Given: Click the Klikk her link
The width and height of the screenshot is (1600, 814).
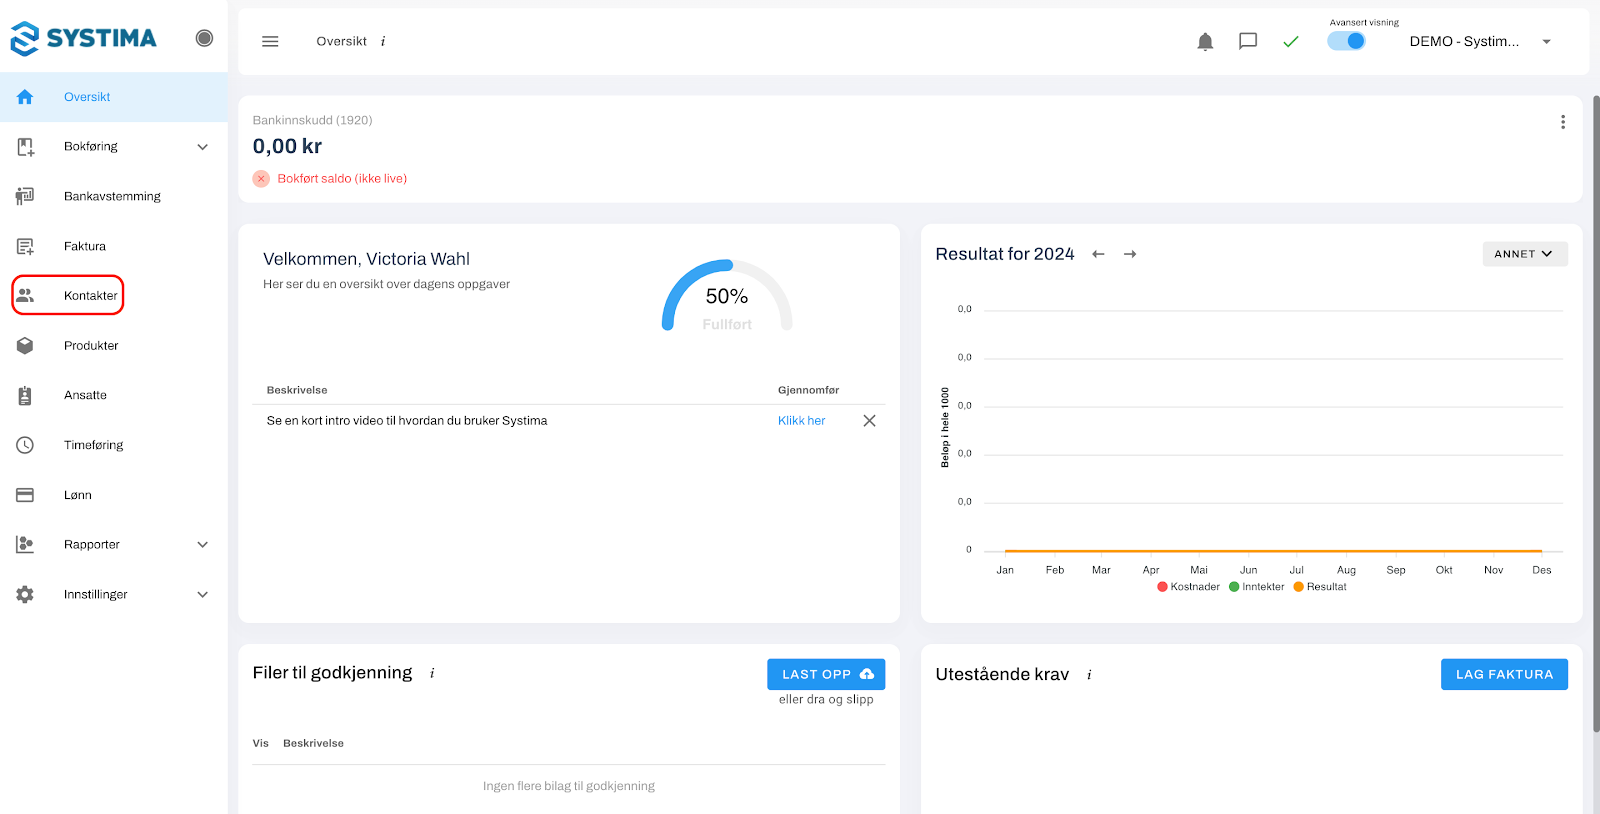Looking at the screenshot, I should click(x=802, y=421).
